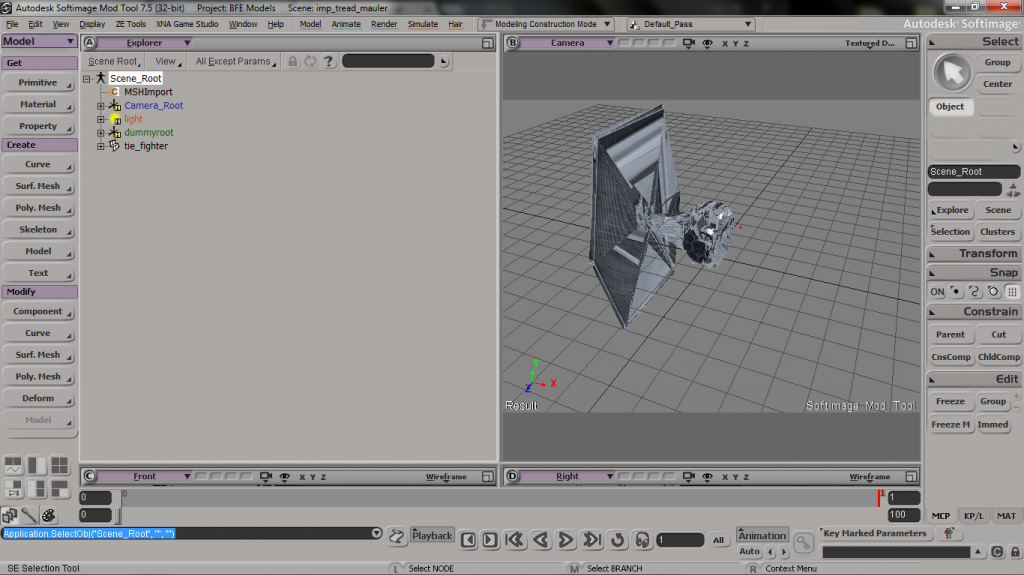Image resolution: width=1024 pixels, height=575 pixels.
Task: Click the Poly. Mesh create button
Action: (x=38, y=208)
